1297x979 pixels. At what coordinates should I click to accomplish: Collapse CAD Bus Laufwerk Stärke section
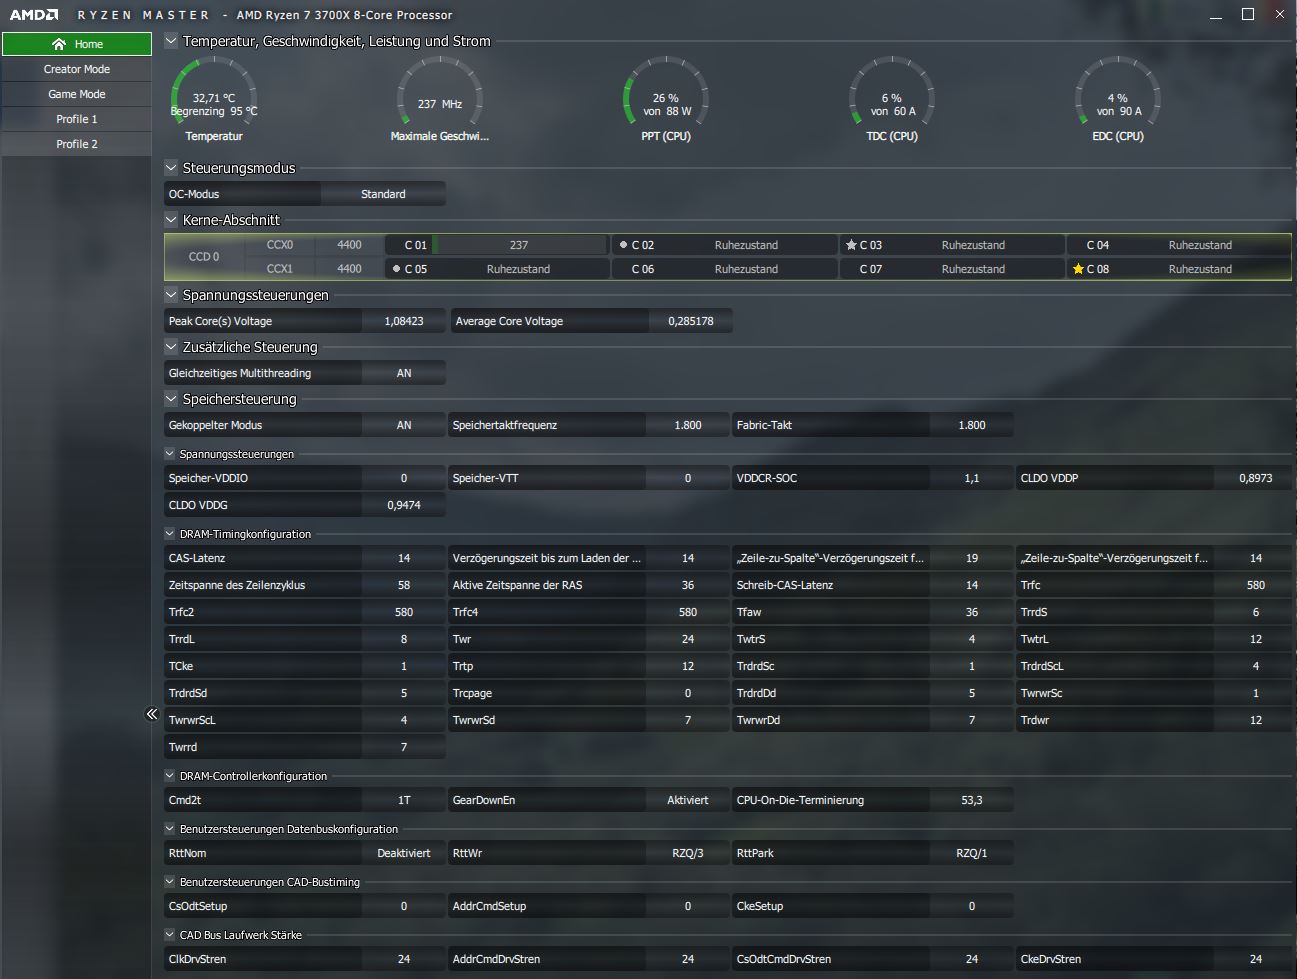click(170, 935)
